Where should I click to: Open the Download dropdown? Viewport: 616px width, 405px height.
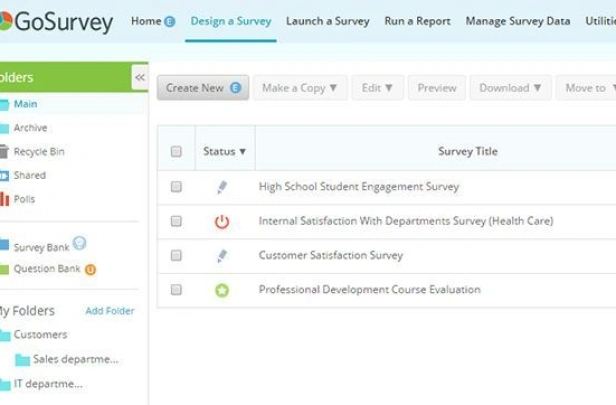pyautogui.click(x=510, y=88)
